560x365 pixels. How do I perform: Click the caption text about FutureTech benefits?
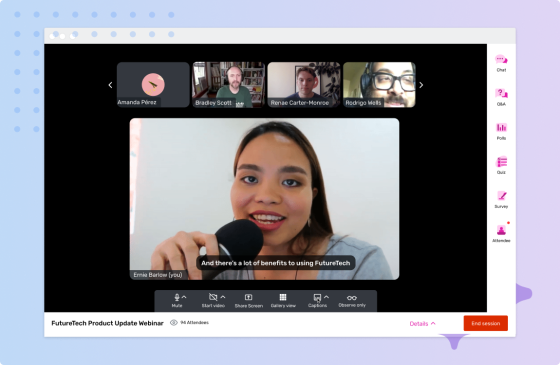tap(276, 263)
